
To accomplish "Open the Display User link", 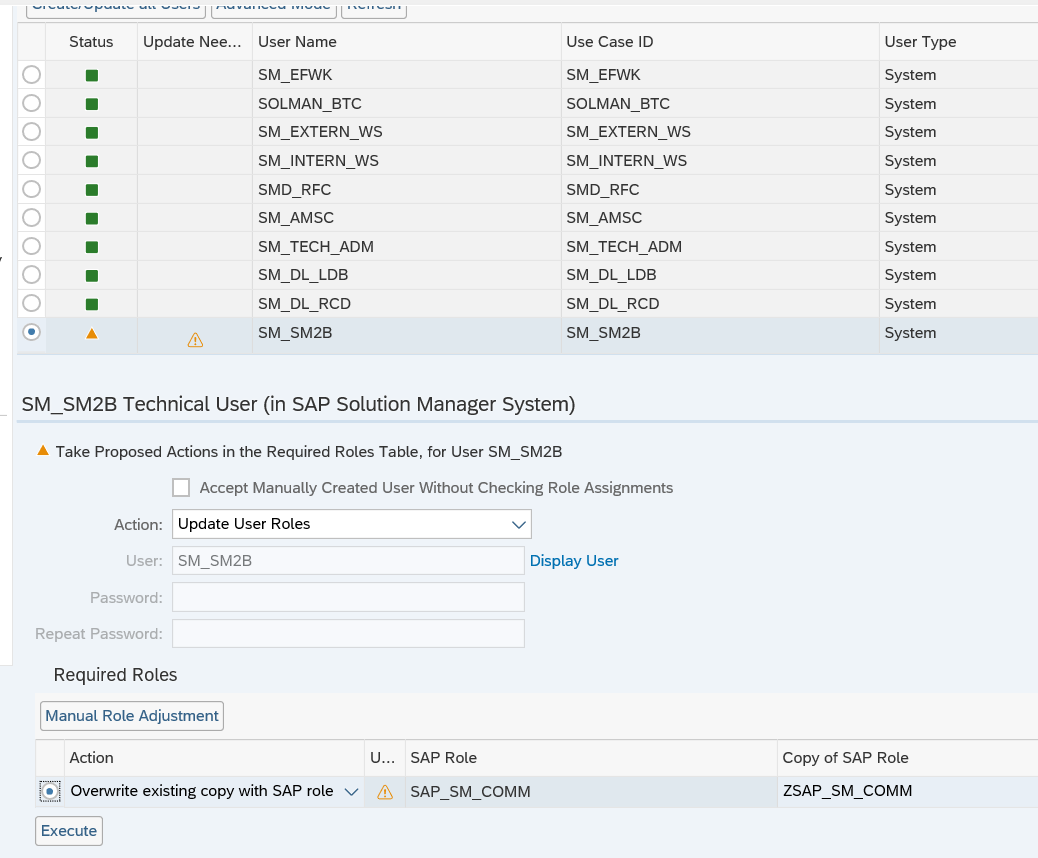I will pos(574,561).
